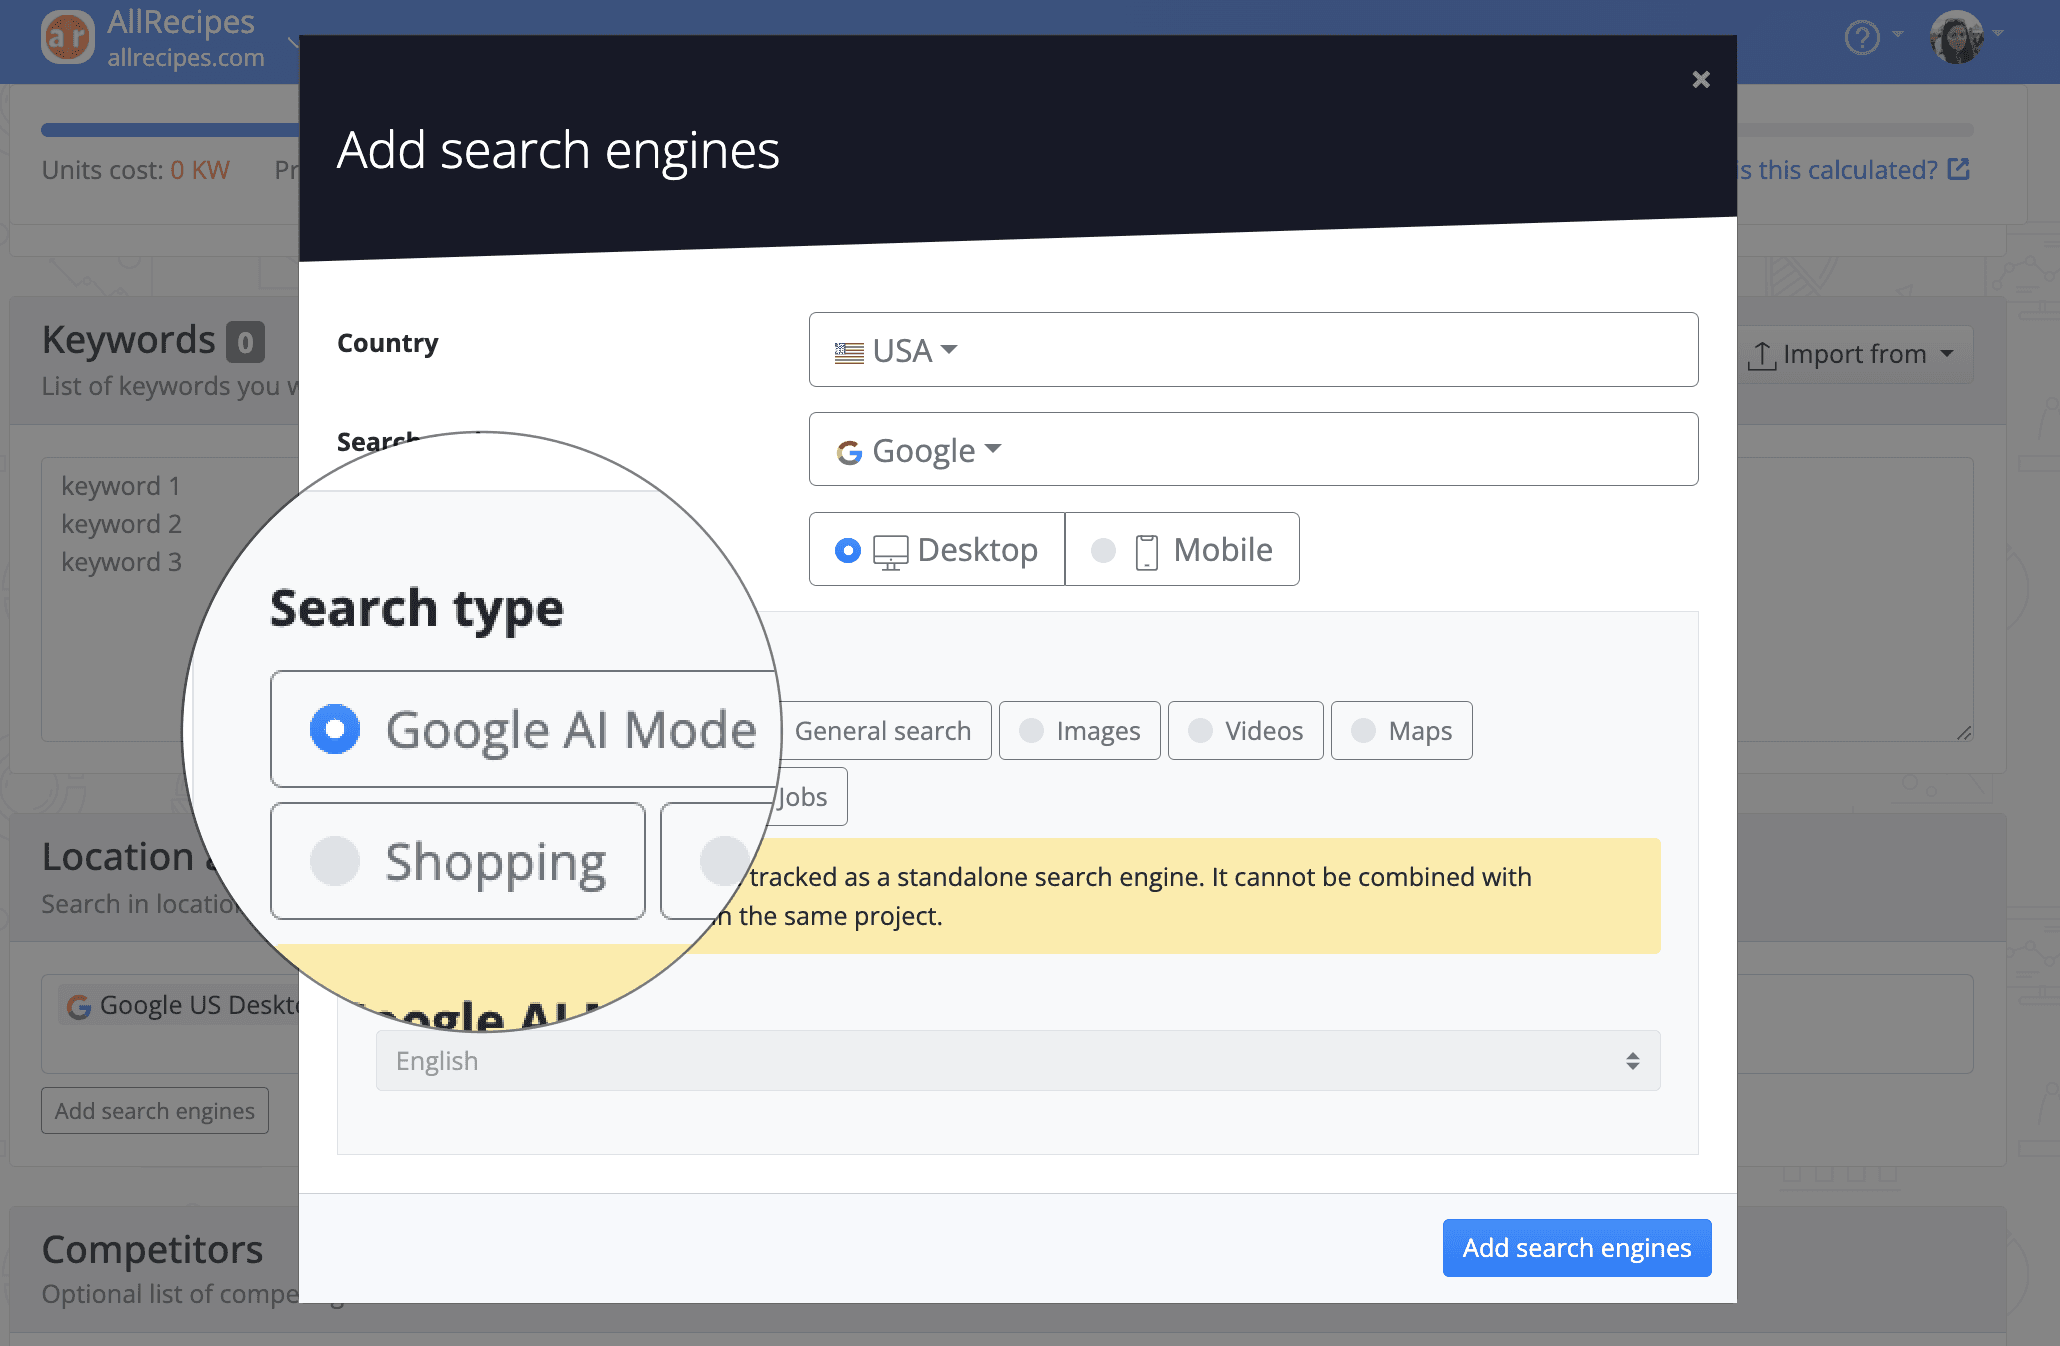Click the USA flag icon
The width and height of the screenshot is (2060, 1346).
tap(849, 352)
